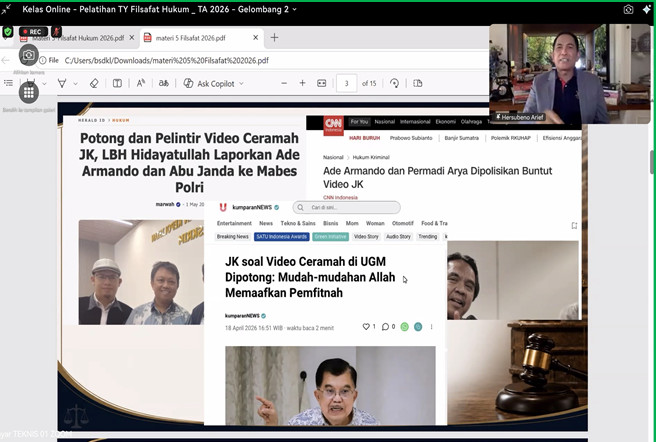Click the Translate icon in PDF toolbar
The width and height of the screenshot is (656, 442).
164,83
